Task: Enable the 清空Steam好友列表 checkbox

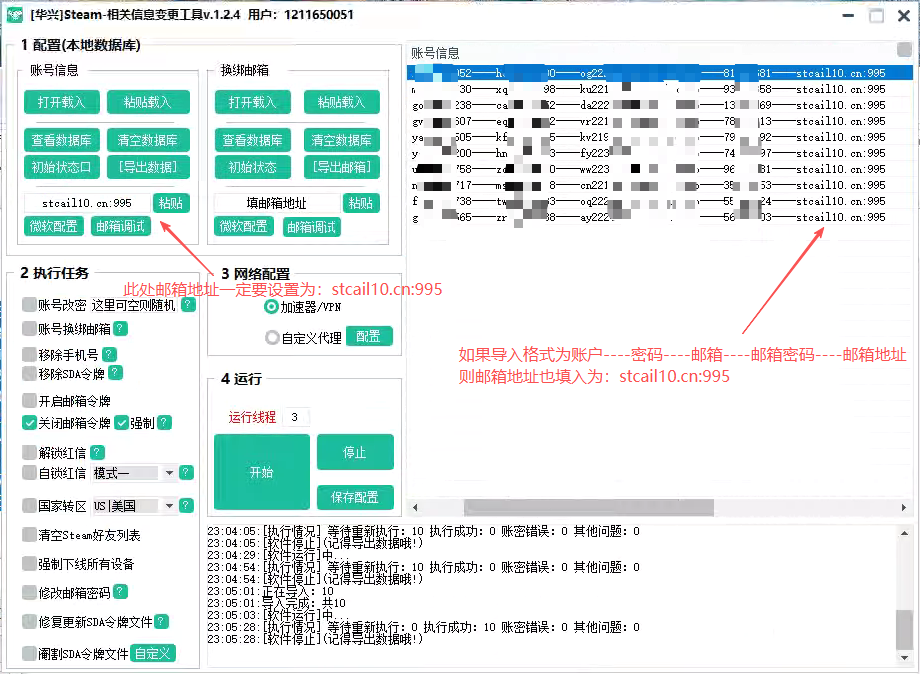Action: [x=27, y=535]
